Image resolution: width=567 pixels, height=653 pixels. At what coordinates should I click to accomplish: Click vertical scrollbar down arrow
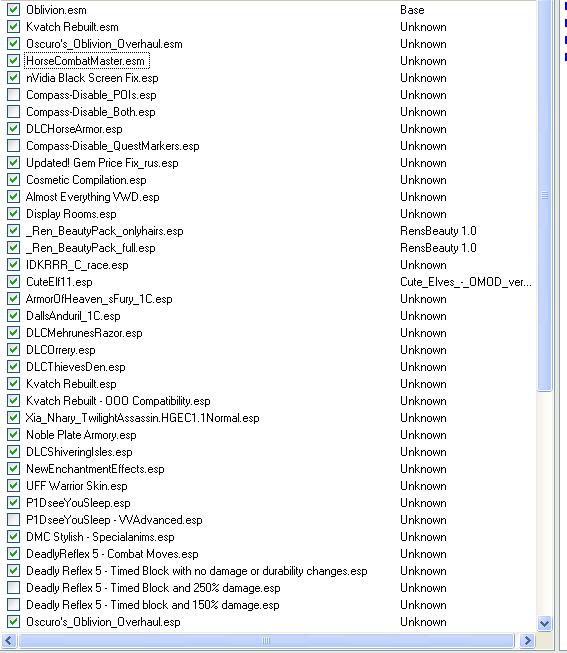[545, 623]
